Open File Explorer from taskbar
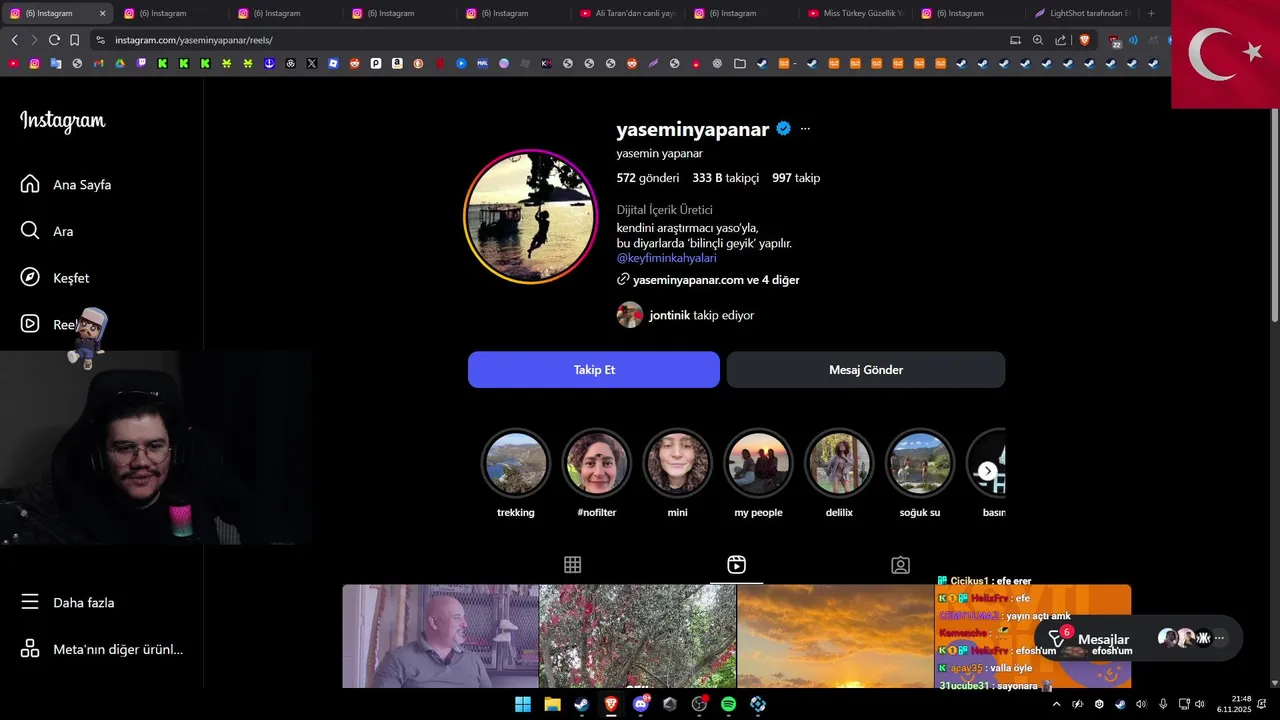1280x720 pixels. click(x=552, y=704)
